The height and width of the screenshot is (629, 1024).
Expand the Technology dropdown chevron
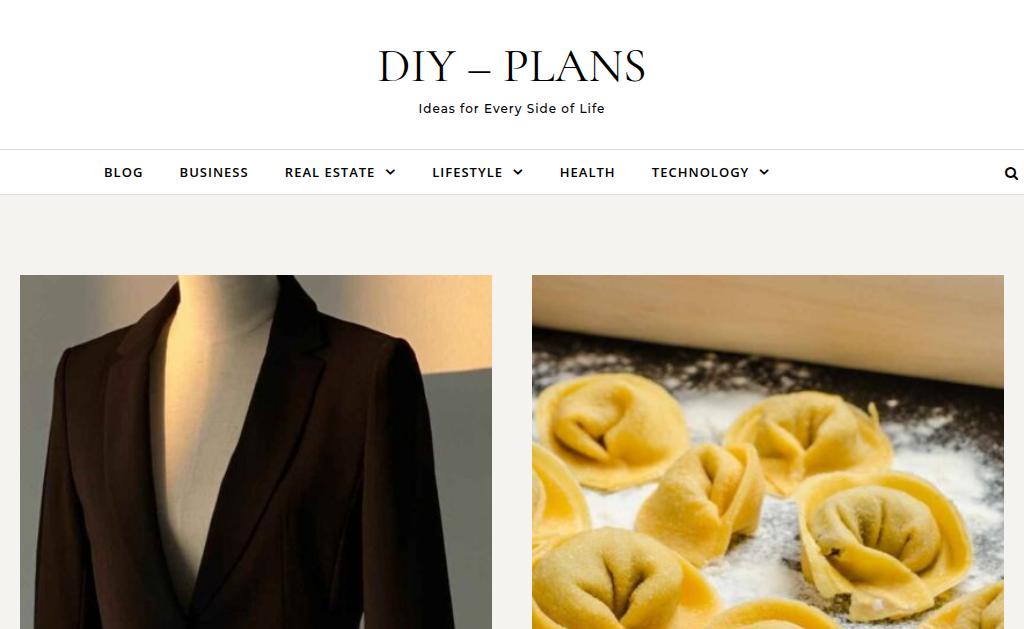(764, 172)
